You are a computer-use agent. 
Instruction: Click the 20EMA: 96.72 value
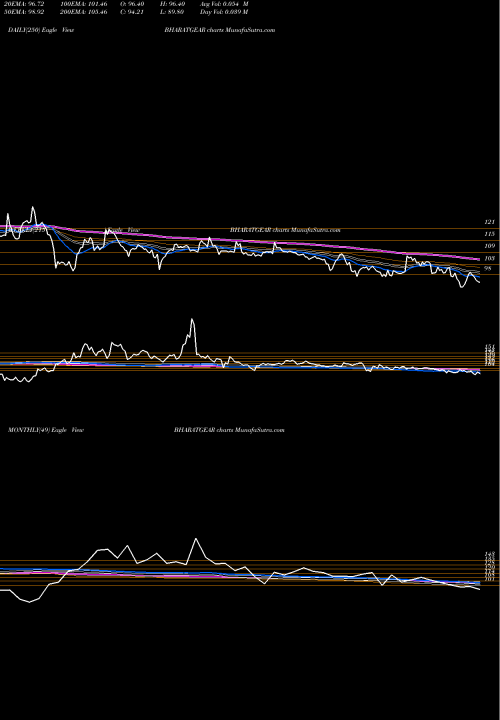24,4
